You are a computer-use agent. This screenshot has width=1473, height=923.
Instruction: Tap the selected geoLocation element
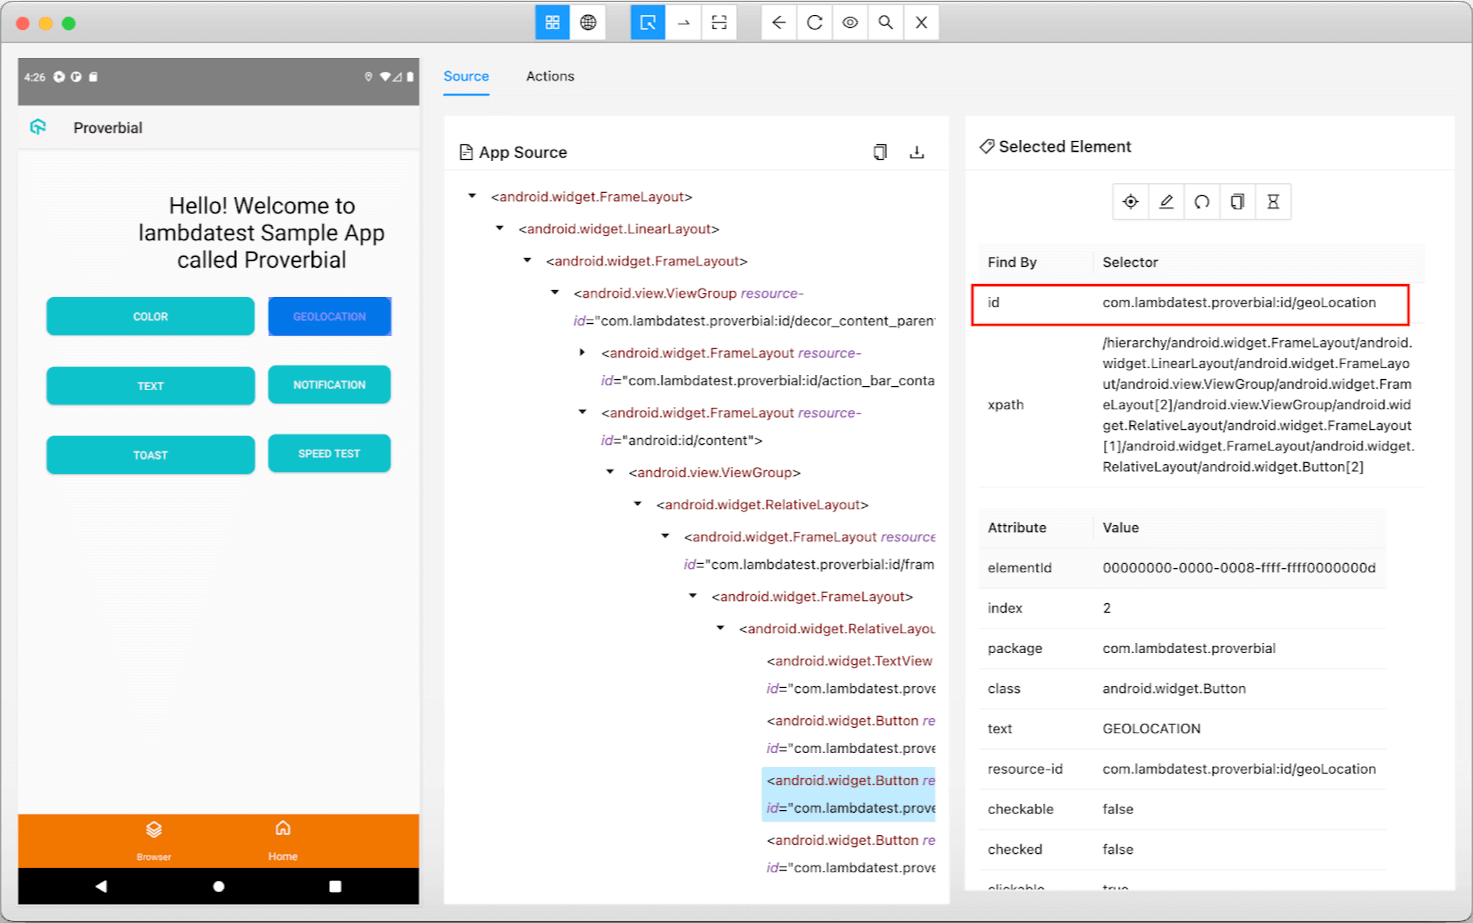coord(1131,201)
